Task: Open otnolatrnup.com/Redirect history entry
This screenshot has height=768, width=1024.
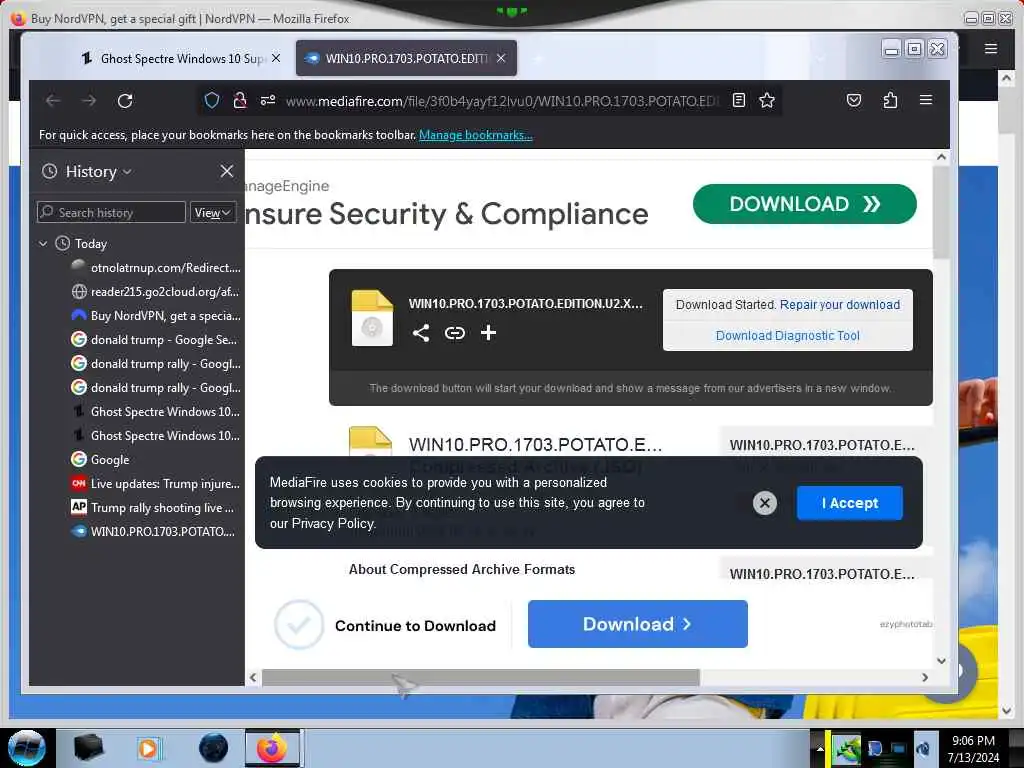Action: pyautogui.click(x=155, y=267)
